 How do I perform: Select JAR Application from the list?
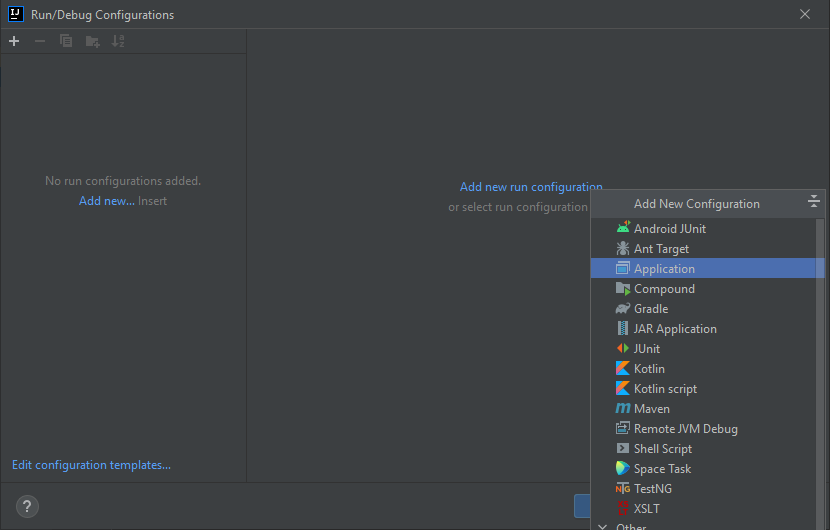[x=703, y=328]
